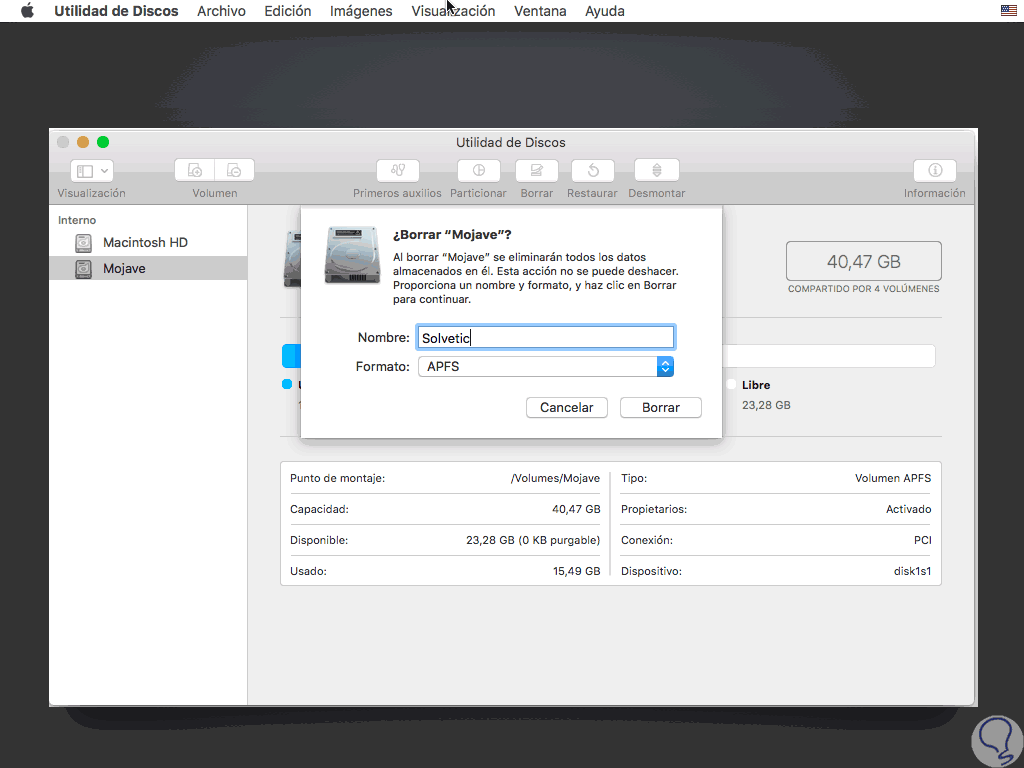Open the Apple menu

click(27, 10)
